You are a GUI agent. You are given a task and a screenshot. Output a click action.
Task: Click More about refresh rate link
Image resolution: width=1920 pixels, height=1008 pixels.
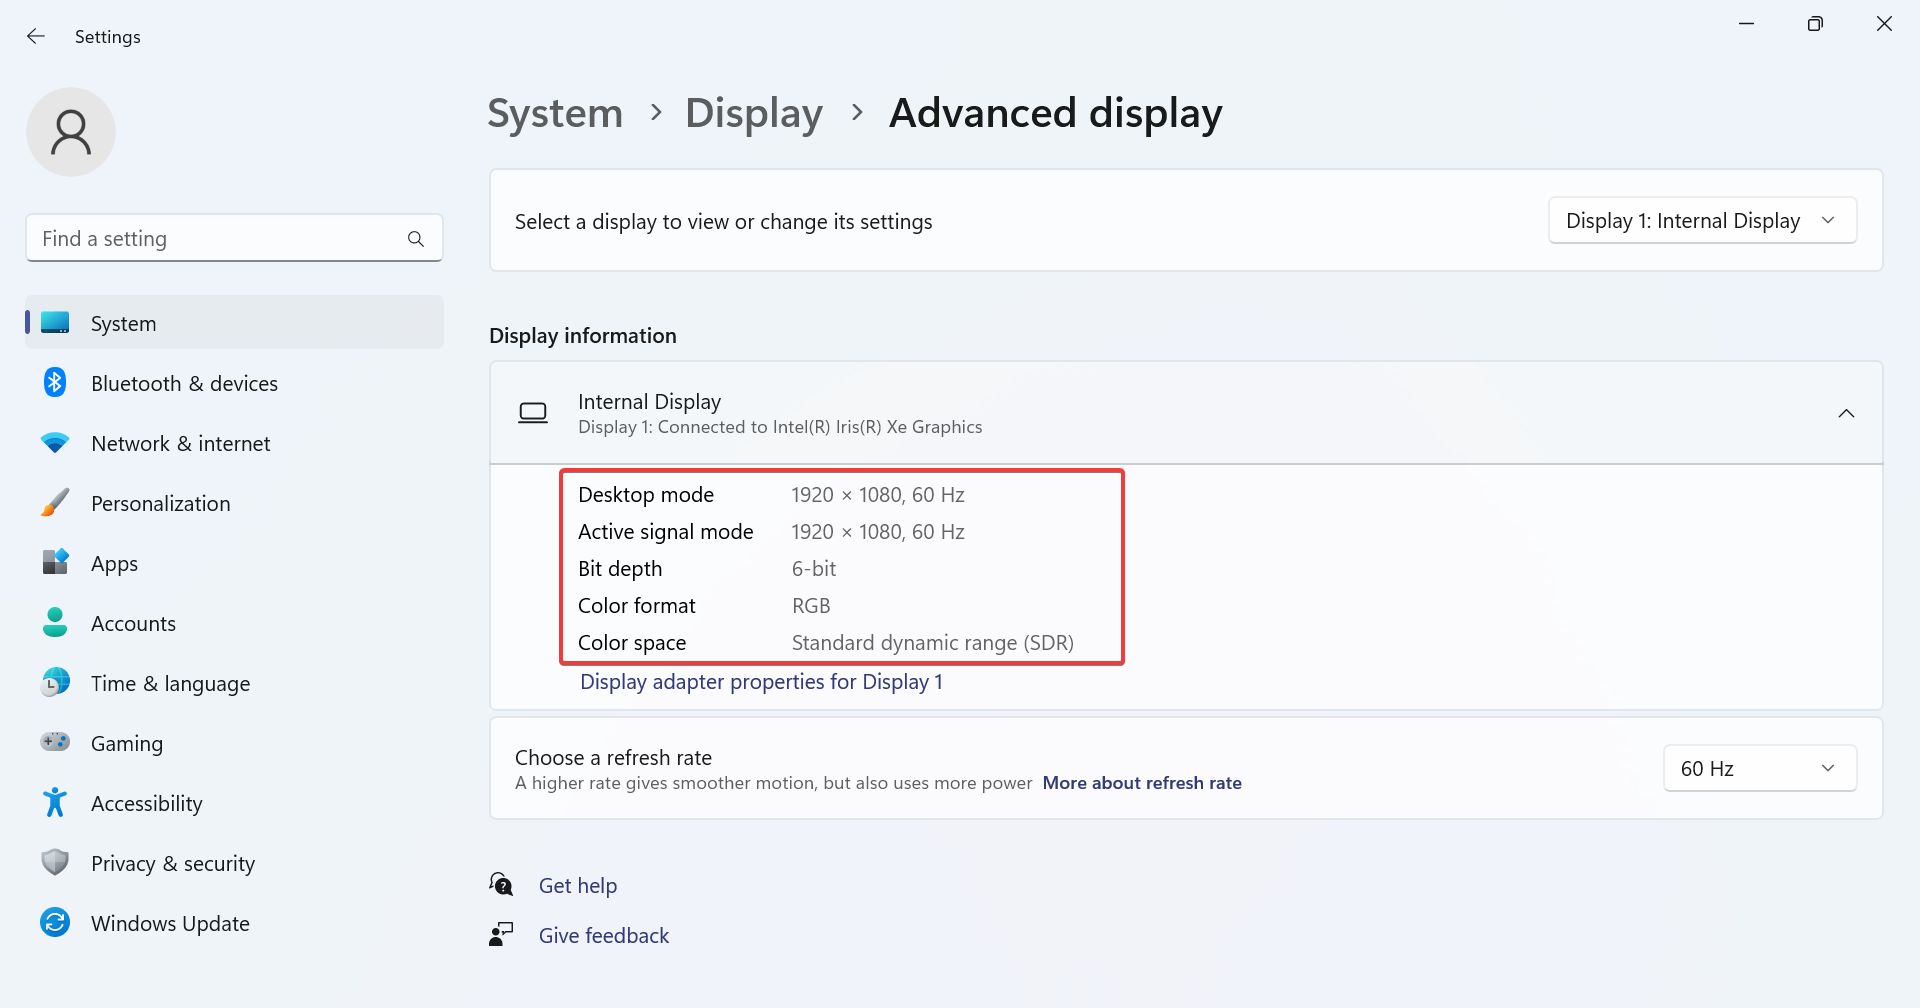tap(1142, 783)
